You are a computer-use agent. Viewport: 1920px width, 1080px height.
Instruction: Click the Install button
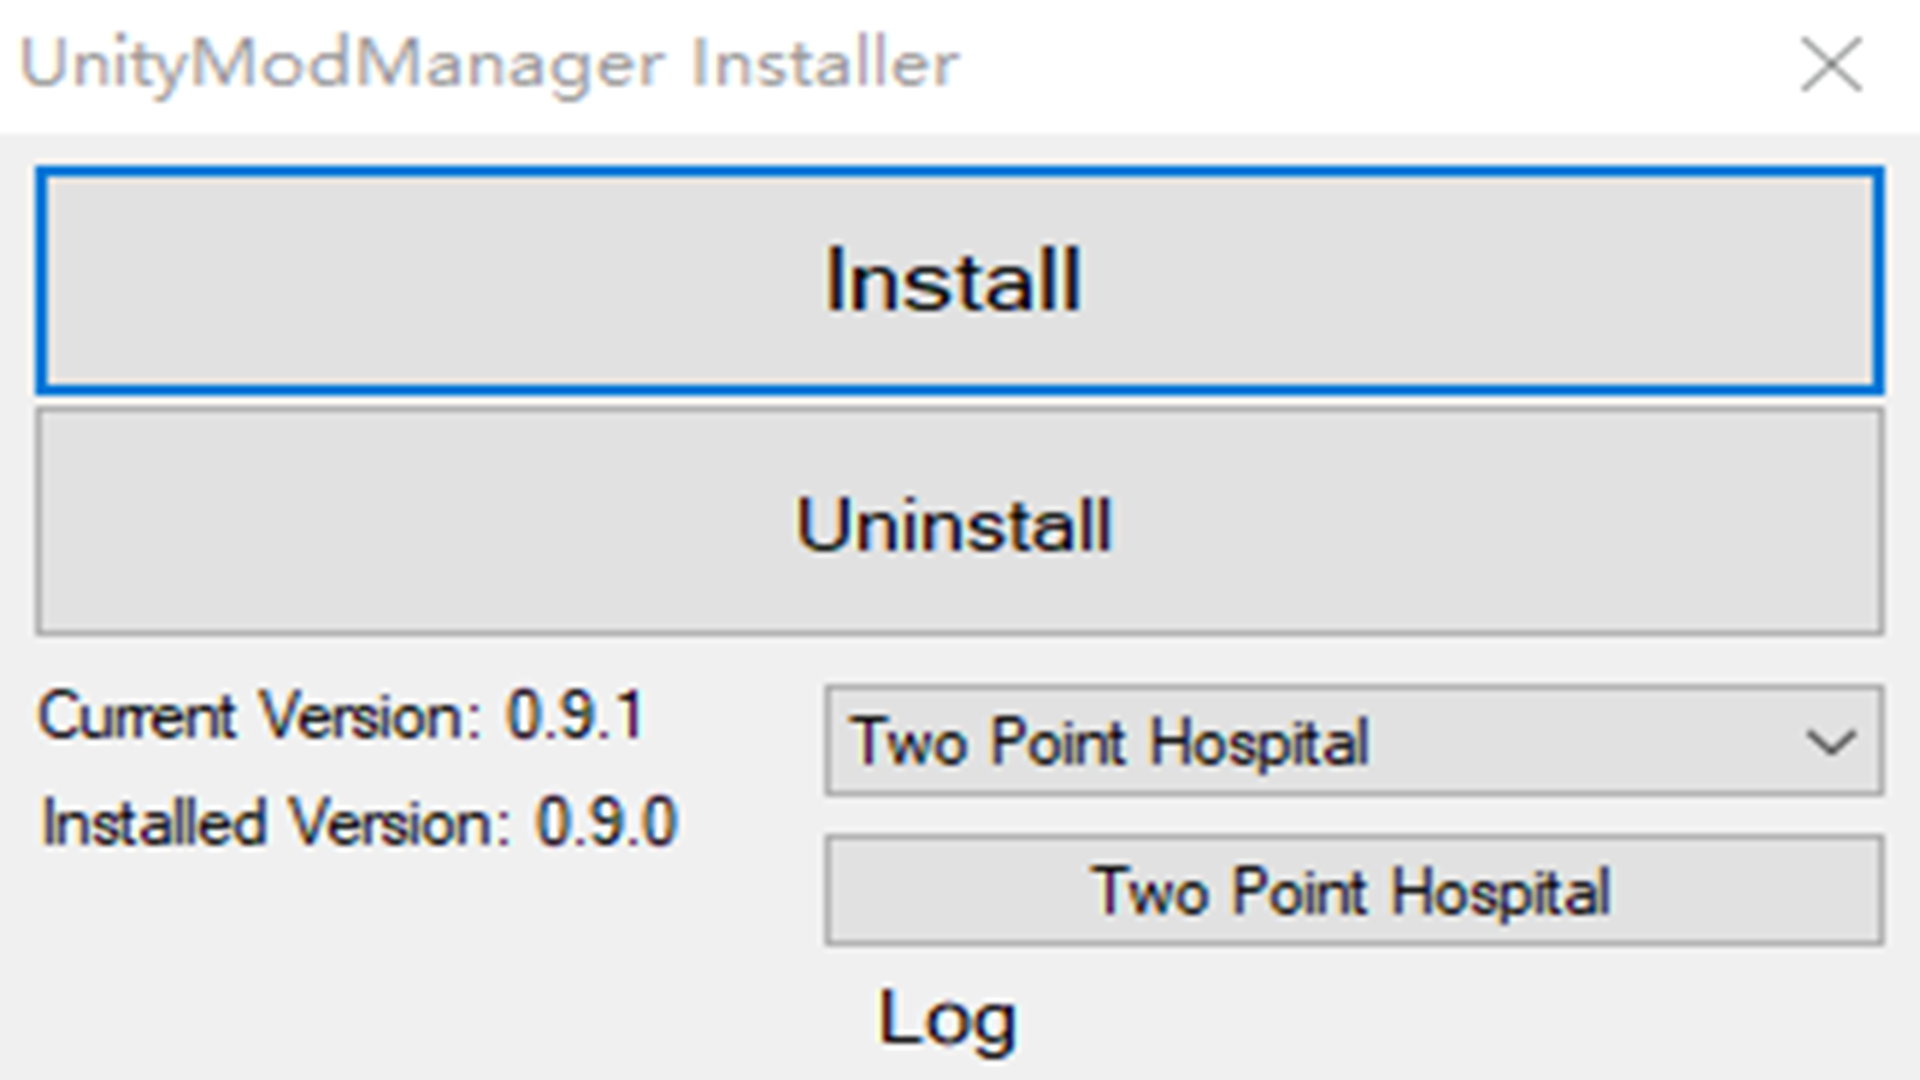(958, 280)
